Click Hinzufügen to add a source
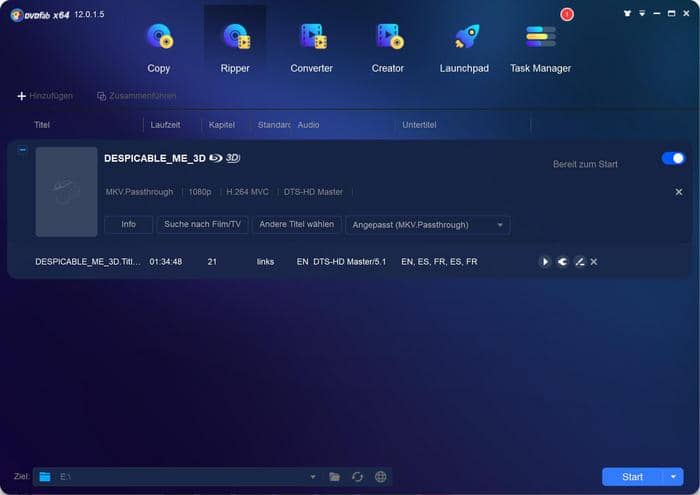 (x=45, y=96)
